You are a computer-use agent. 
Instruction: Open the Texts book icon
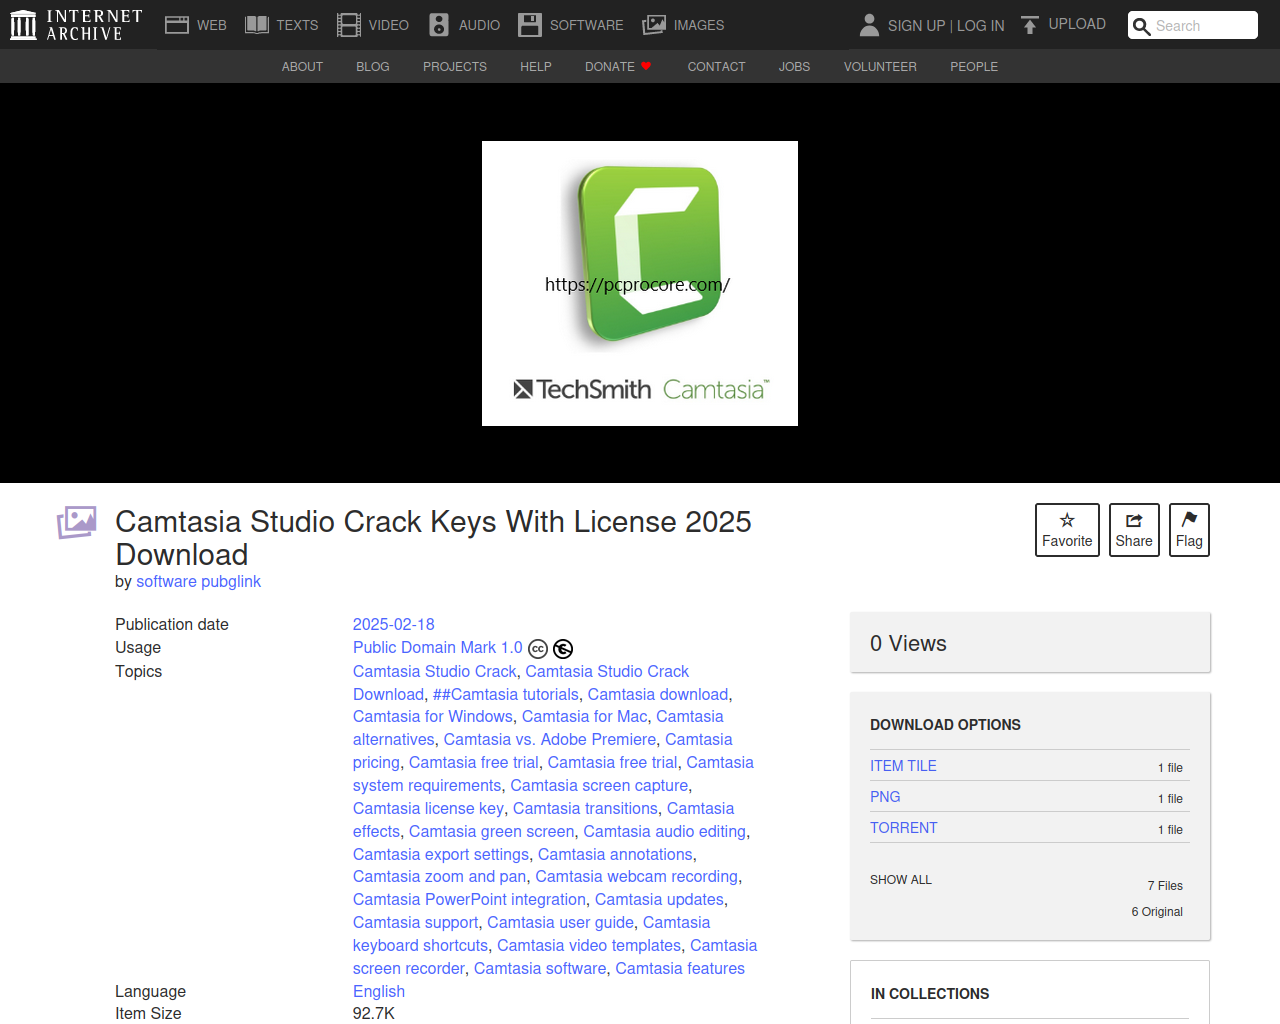point(257,25)
